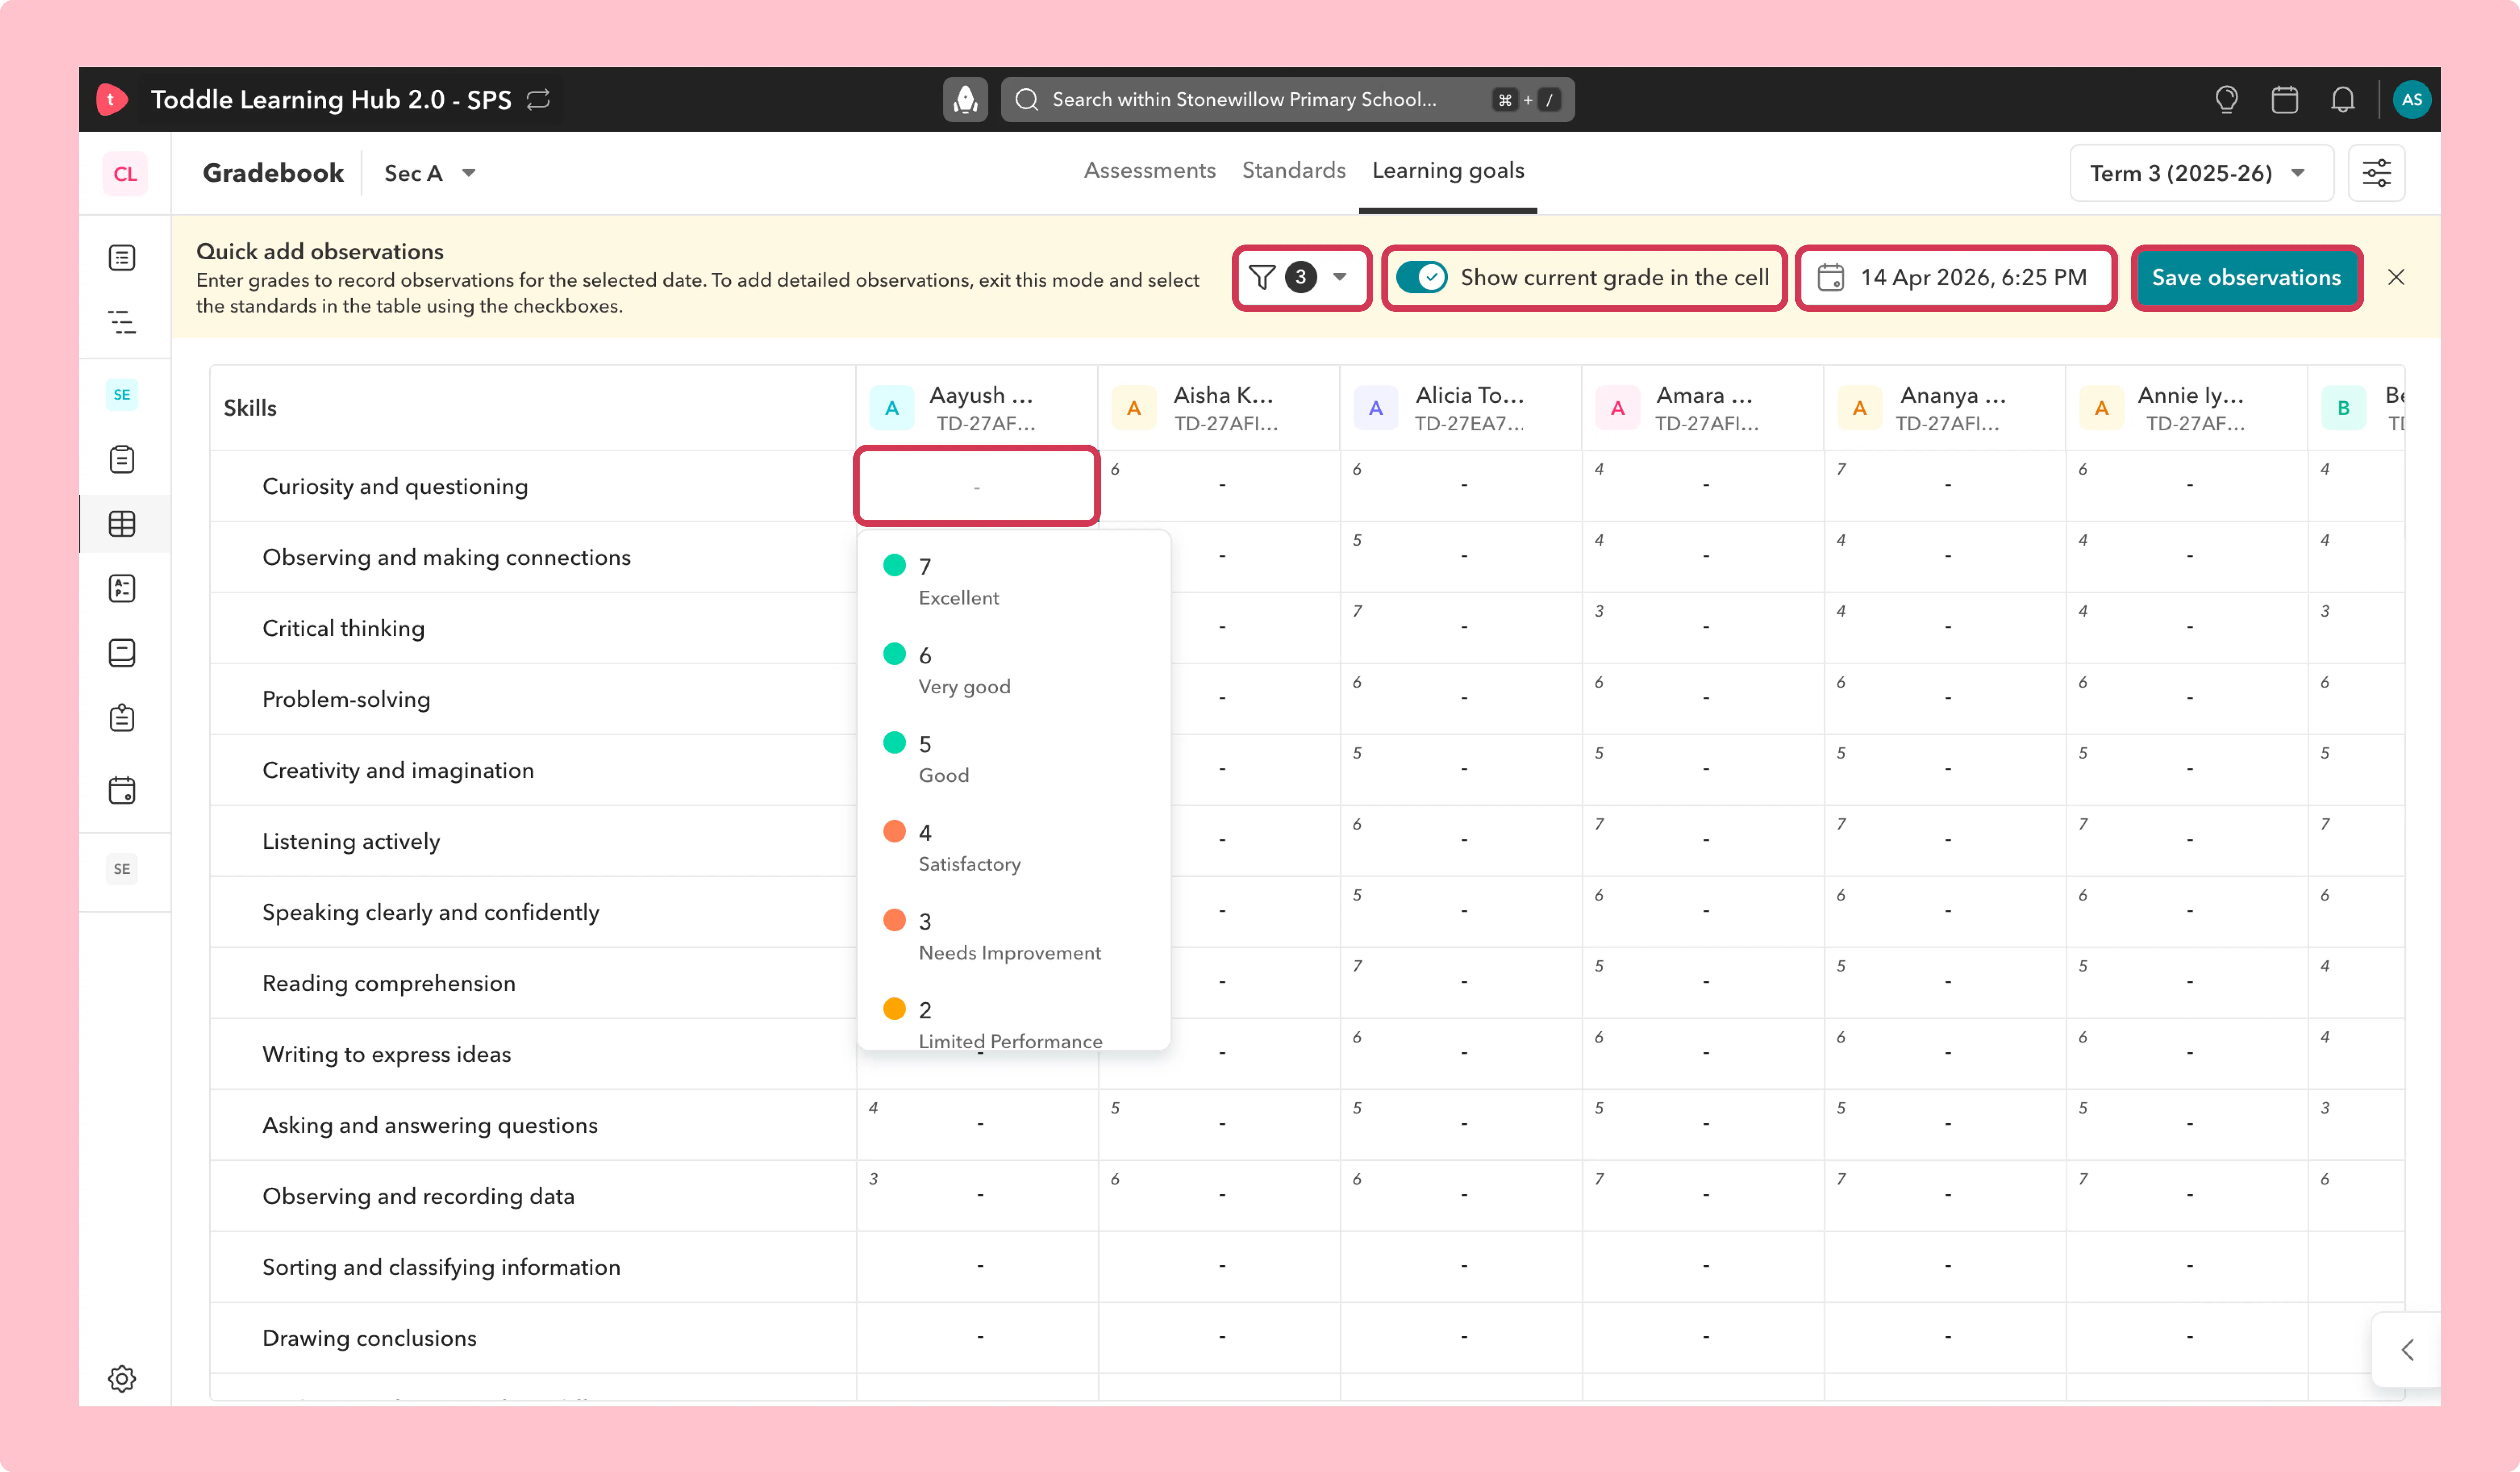Expand the collapsed side panel chevron
This screenshot has height=1472, width=2520.
pos(2407,1350)
